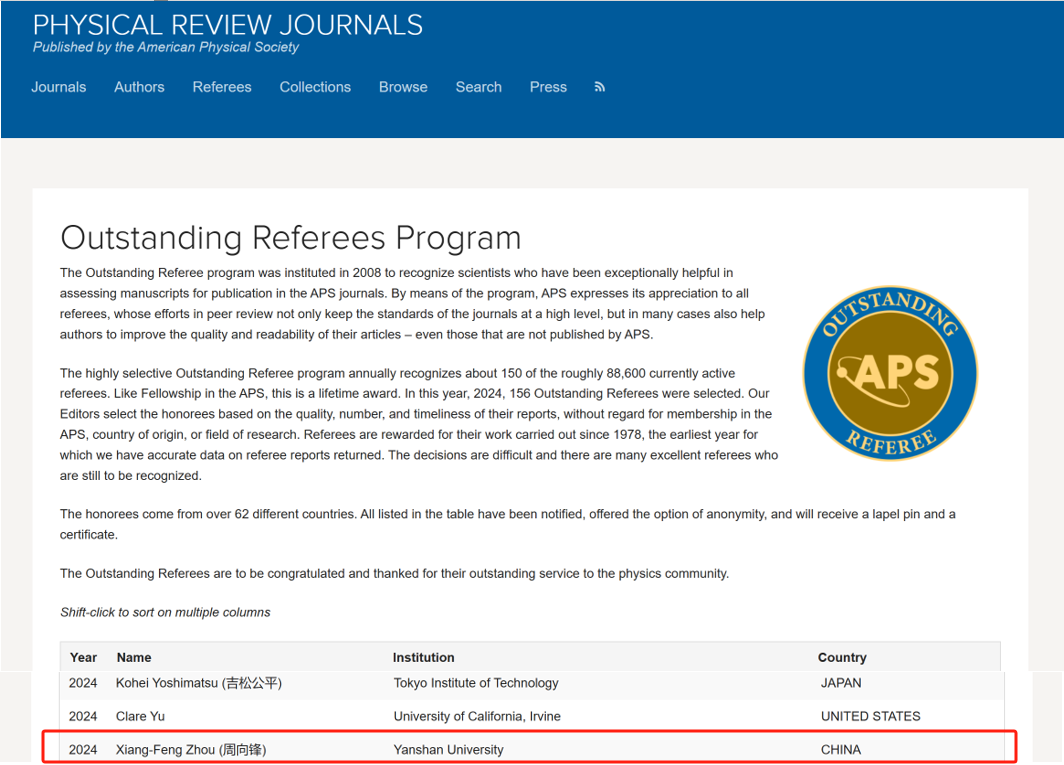Screen dimensions: 1064x765
Task: Go to Physical Review Journals home title
Action: (x=228, y=25)
